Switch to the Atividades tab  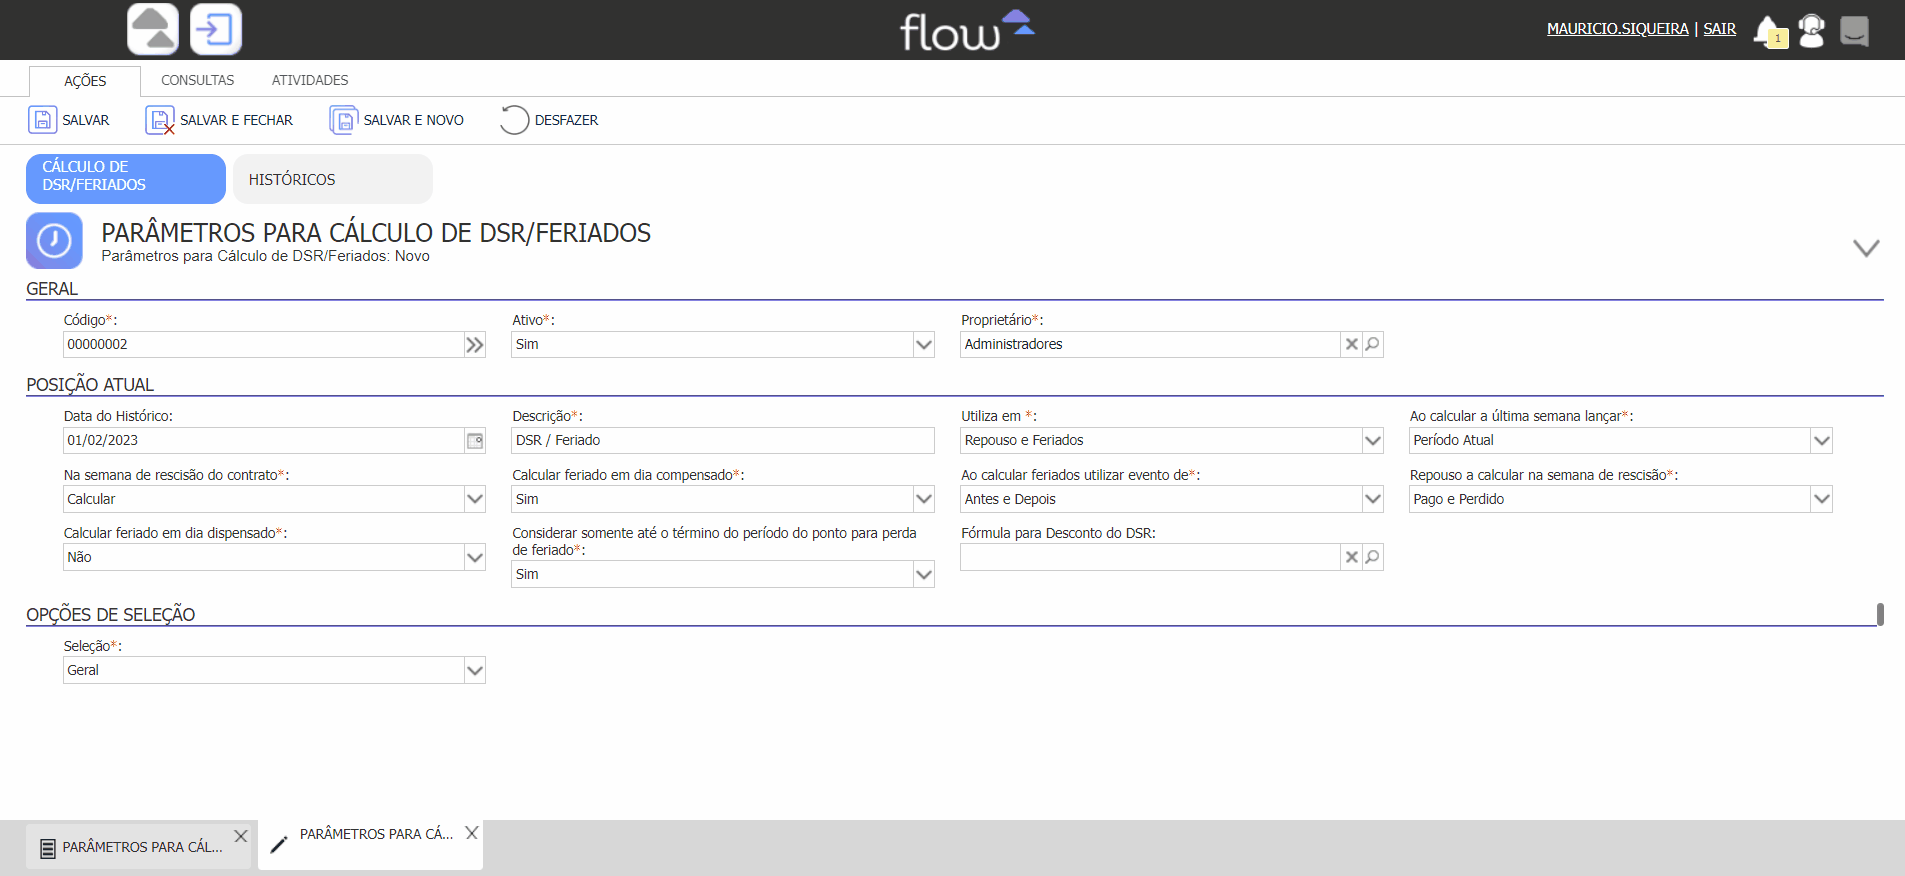pos(310,80)
